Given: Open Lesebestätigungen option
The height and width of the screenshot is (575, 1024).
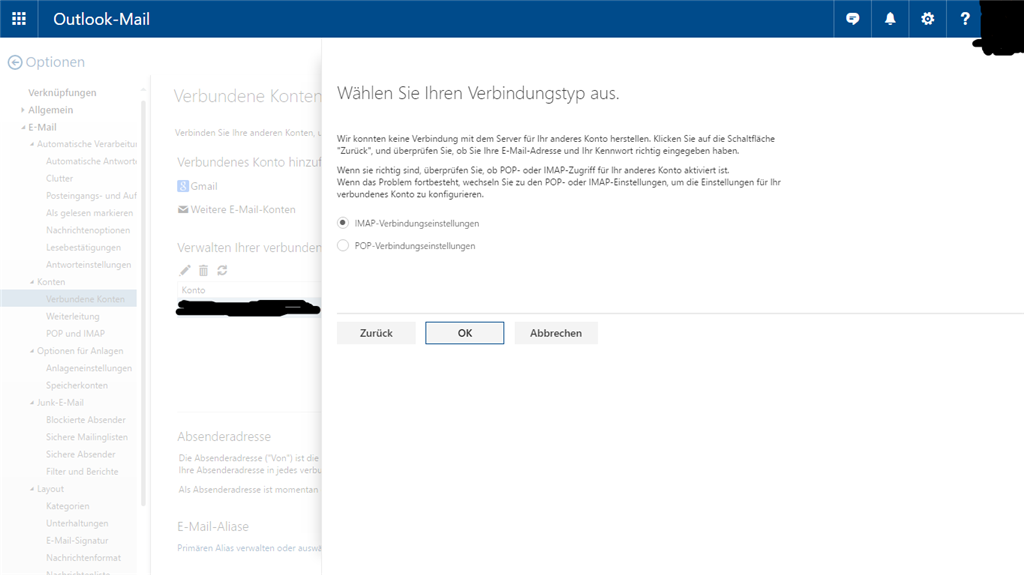Looking at the screenshot, I should (84, 248).
